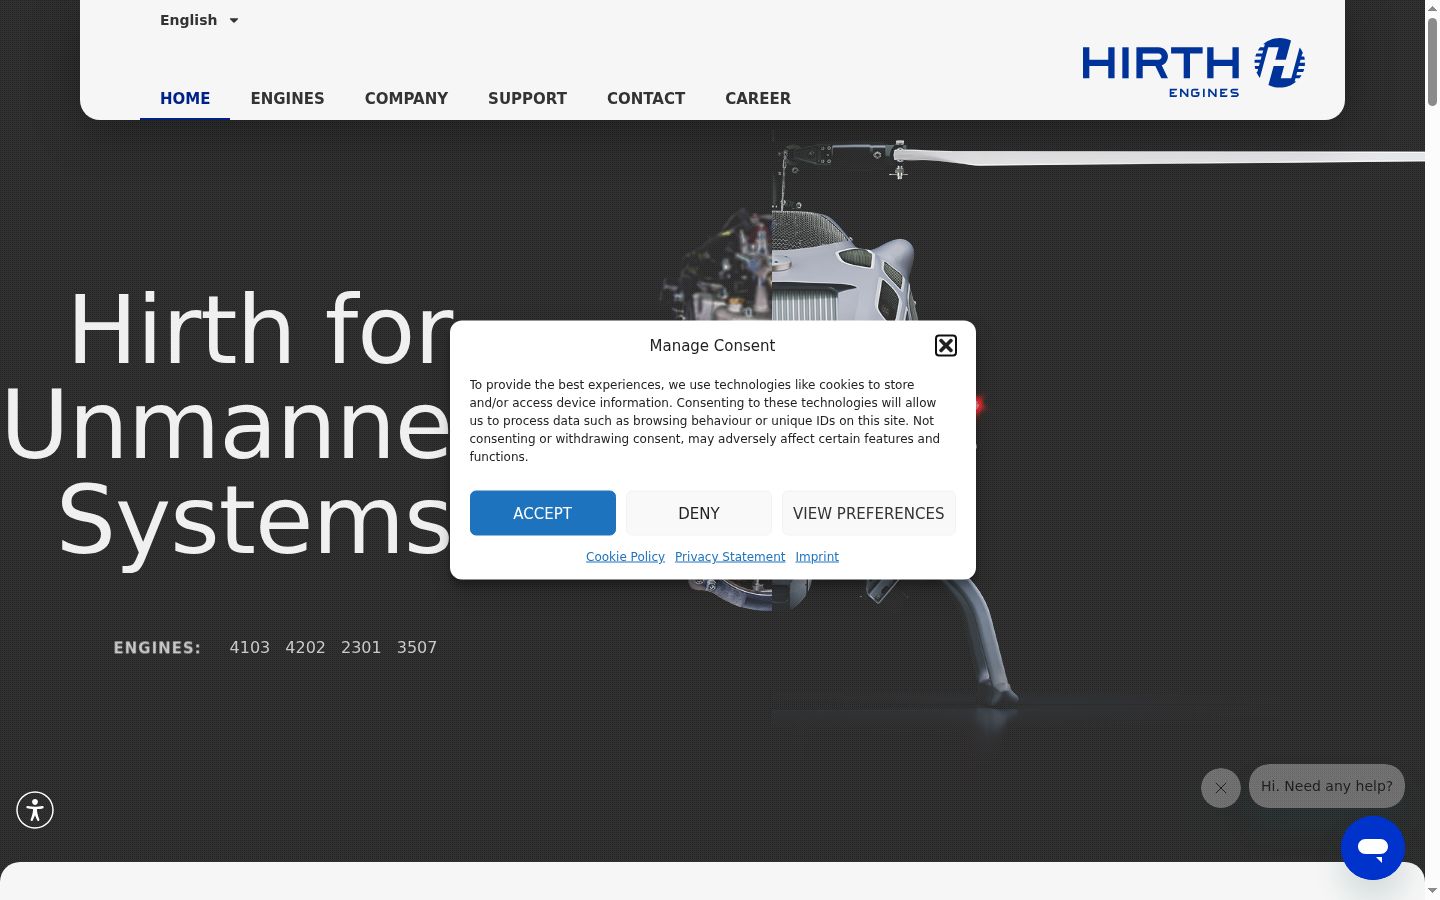Click the scrollbar down arrow
The width and height of the screenshot is (1440, 900).
coord(1432,891)
